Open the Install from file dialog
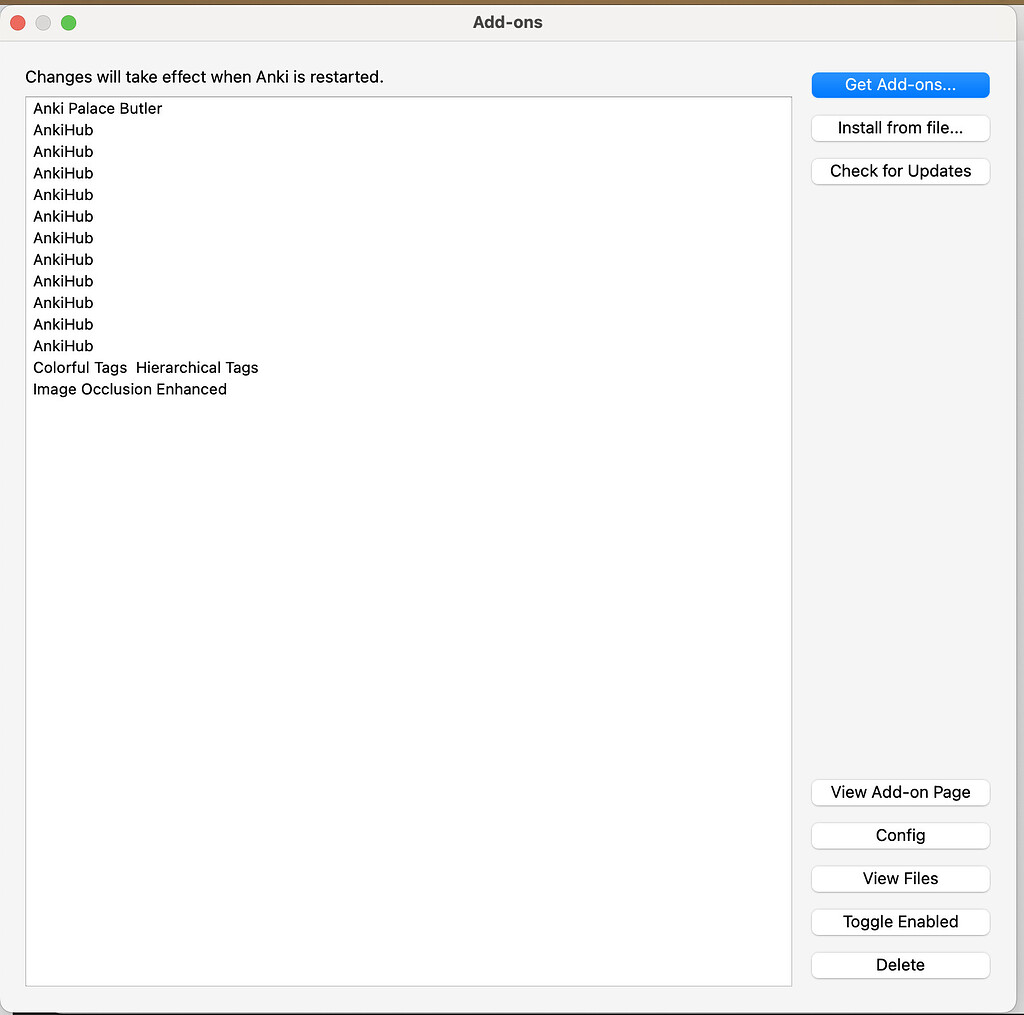 (899, 128)
